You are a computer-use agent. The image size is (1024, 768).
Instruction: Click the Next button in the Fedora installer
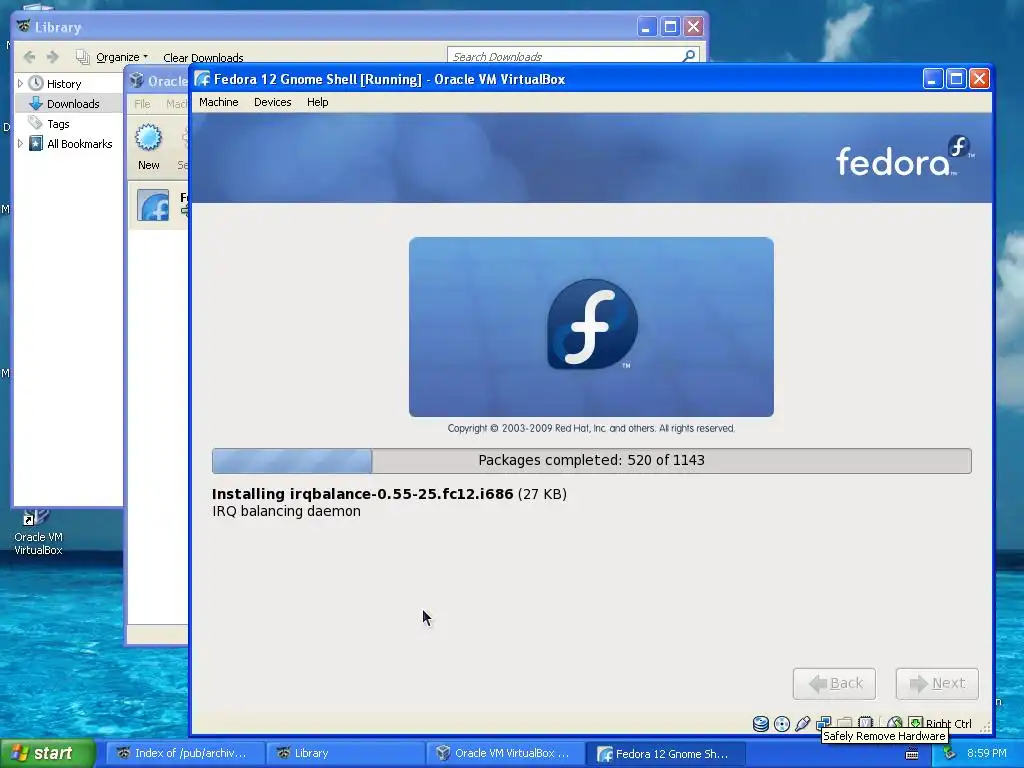coord(936,683)
